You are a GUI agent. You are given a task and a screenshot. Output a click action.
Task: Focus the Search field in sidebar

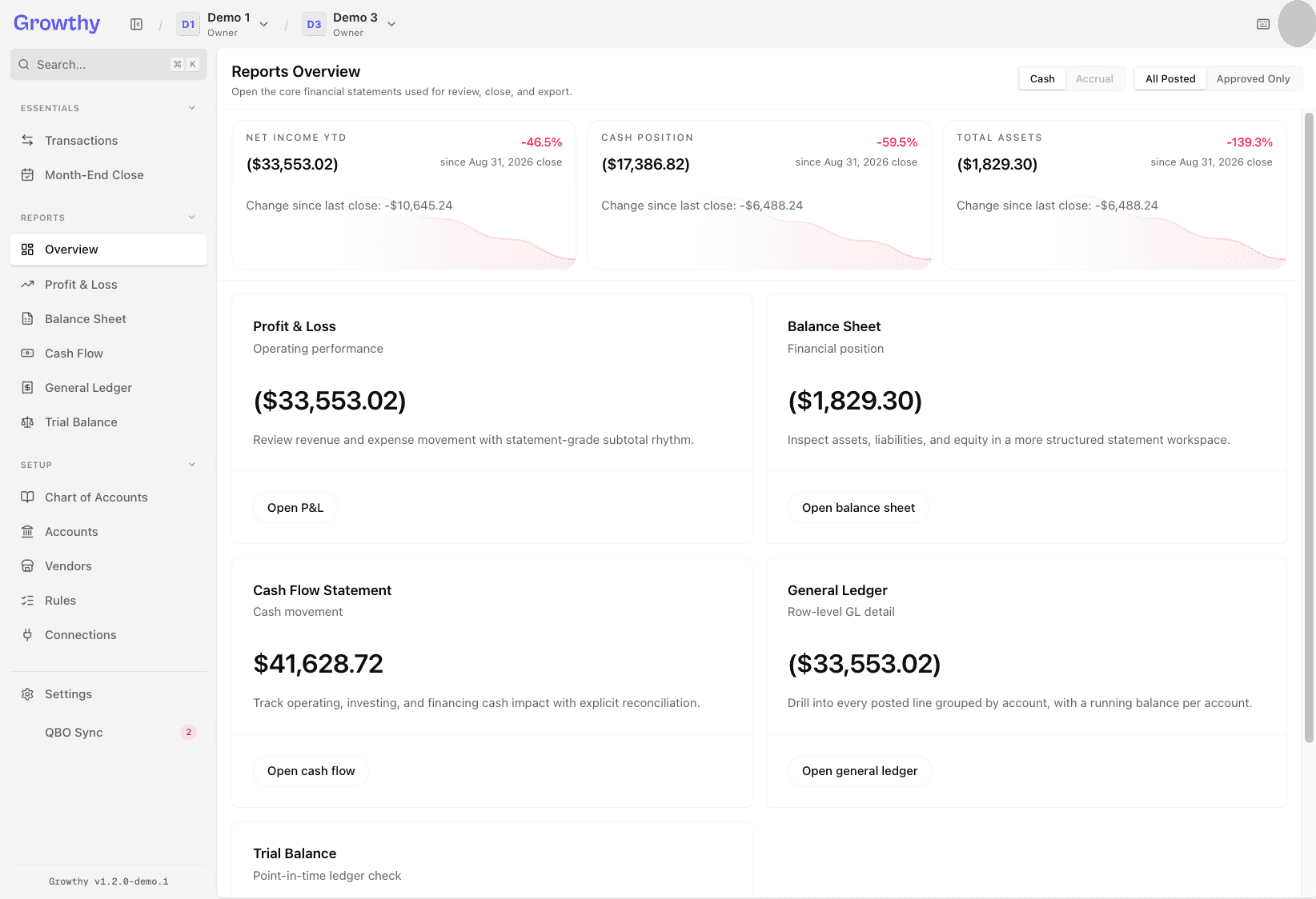[108, 64]
